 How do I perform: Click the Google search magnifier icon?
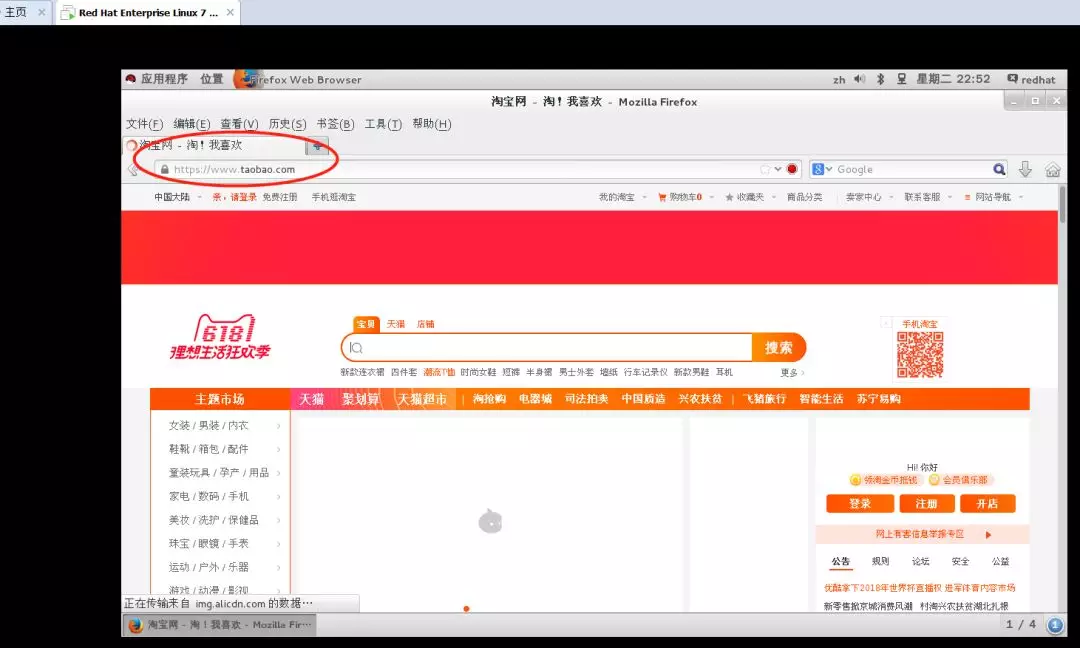[999, 169]
